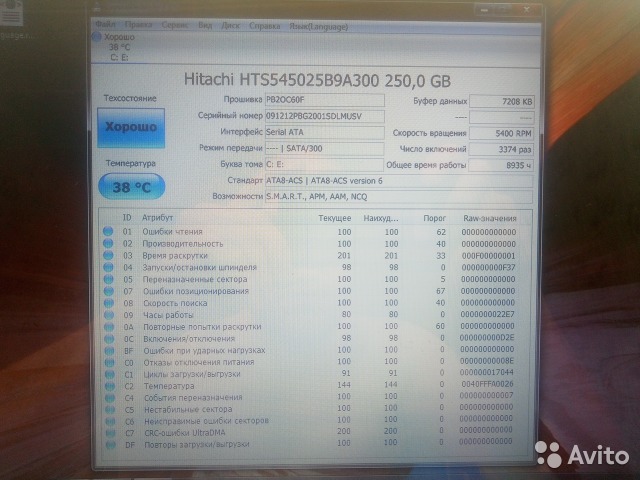Click the Буква тома C: E: field
640x480 pixels.
[x=324, y=164]
